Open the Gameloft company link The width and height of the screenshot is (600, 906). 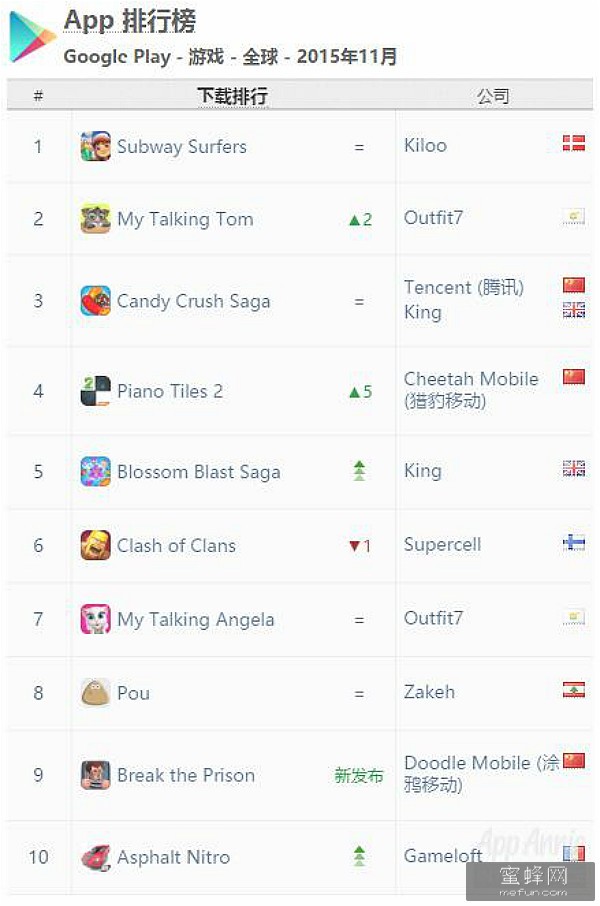(x=443, y=856)
